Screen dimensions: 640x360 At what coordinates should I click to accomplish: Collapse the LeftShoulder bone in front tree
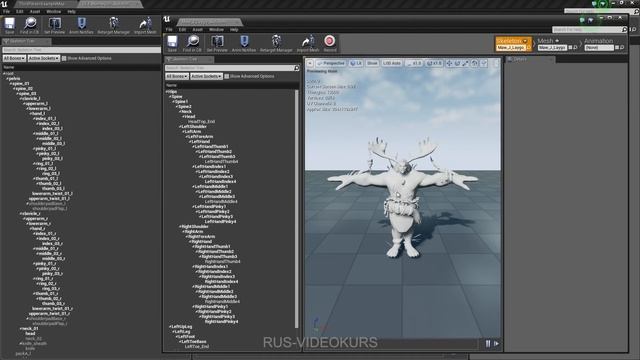click(180, 127)
